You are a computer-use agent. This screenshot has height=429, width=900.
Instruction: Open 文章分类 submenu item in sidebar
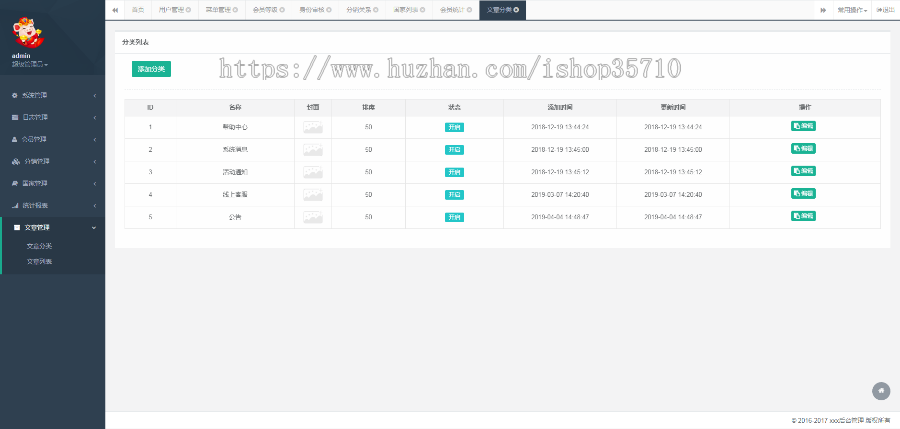(x=40, y=246)
